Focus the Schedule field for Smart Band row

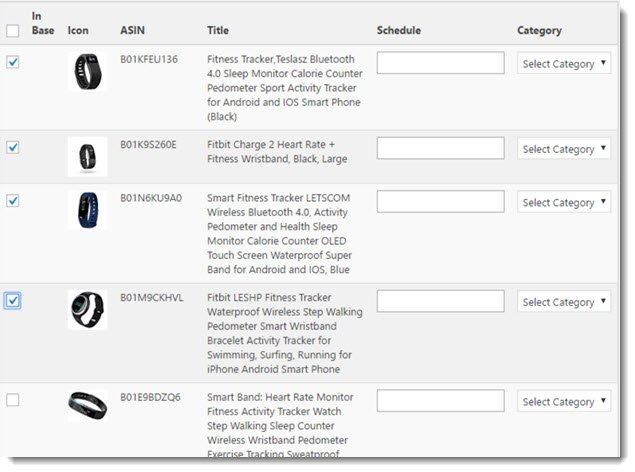441,401
